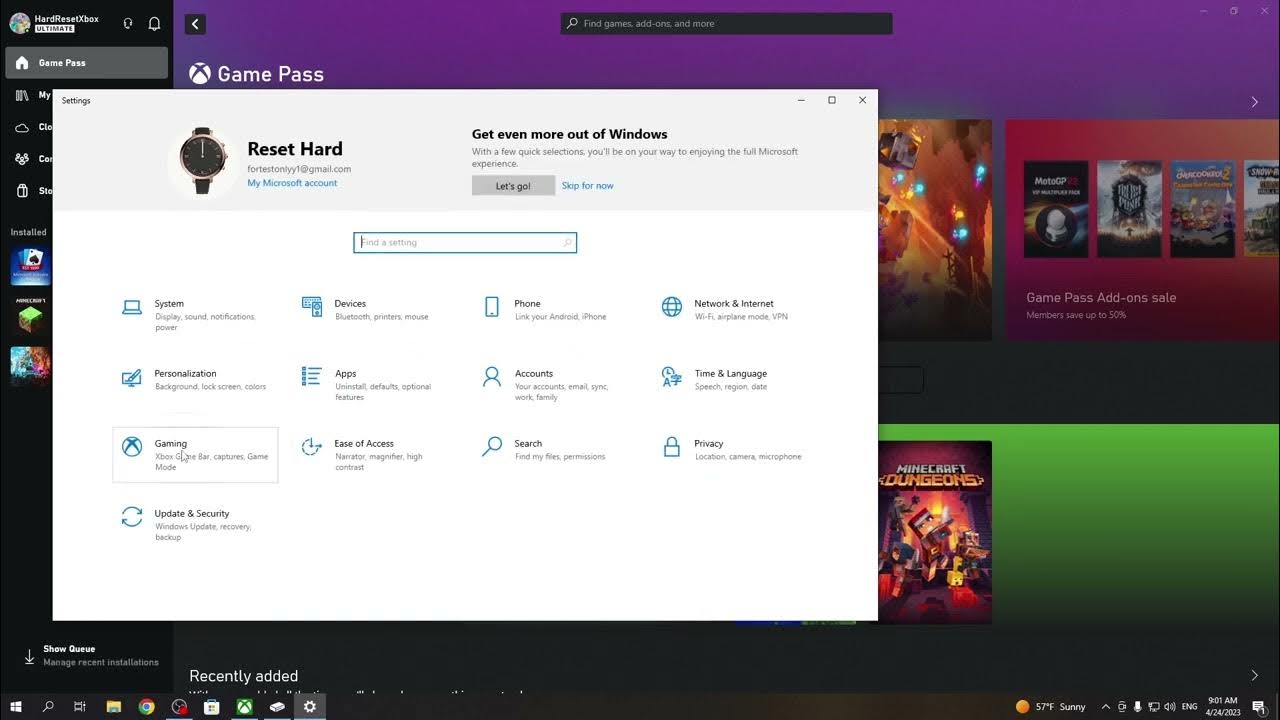Click the Xbox app back arrow

(x=195, y=24)
